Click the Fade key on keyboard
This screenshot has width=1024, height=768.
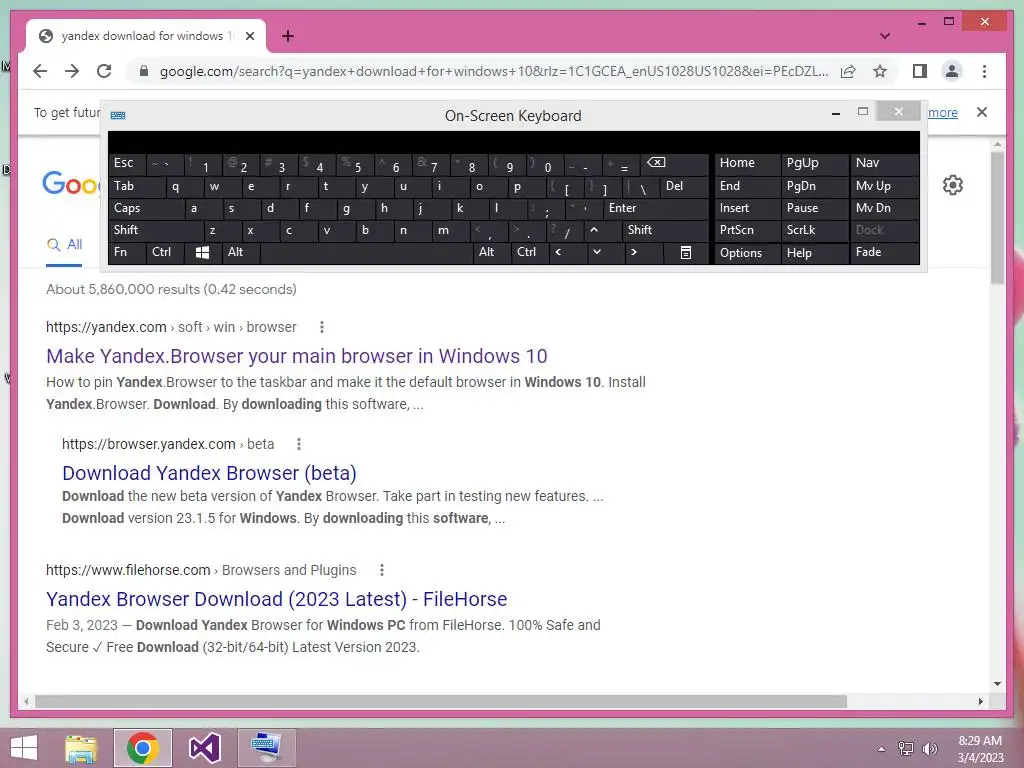tap(884, 252)
